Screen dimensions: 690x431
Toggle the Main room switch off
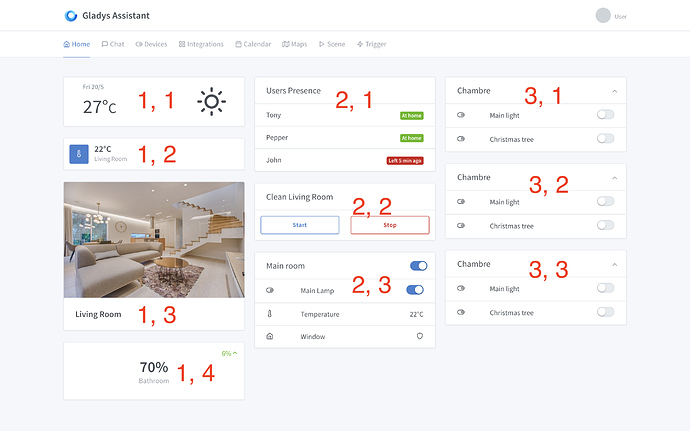pos(418,265)
